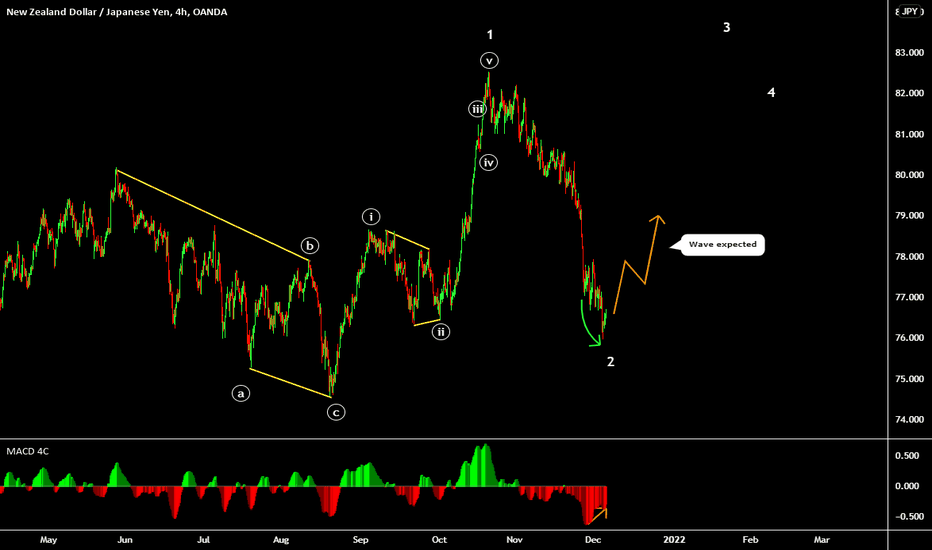This screenshot has width=932, height=550.
Task: Click the Nov label on time axis
Action: (x=514, y=540)
